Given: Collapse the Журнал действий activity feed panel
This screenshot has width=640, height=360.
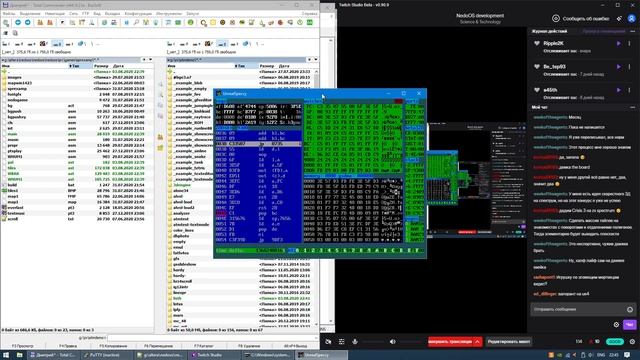Looking at the screenshot, I should tap(633, 31).
